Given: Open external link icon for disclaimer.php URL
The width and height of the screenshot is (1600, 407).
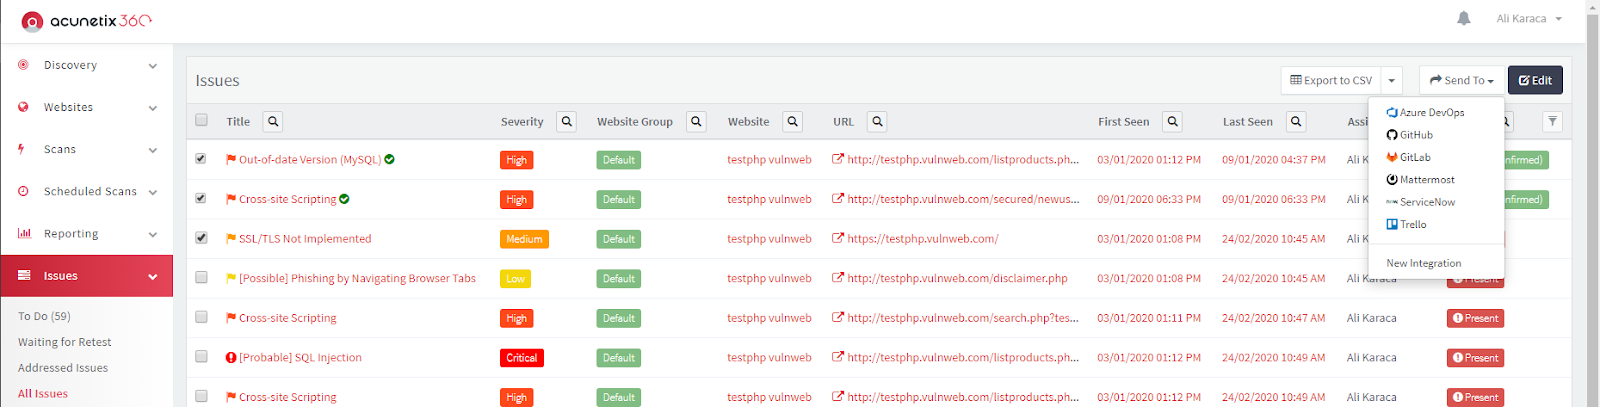Looking at the screenshot, I should pyautogui.click(x=838, y=278).
